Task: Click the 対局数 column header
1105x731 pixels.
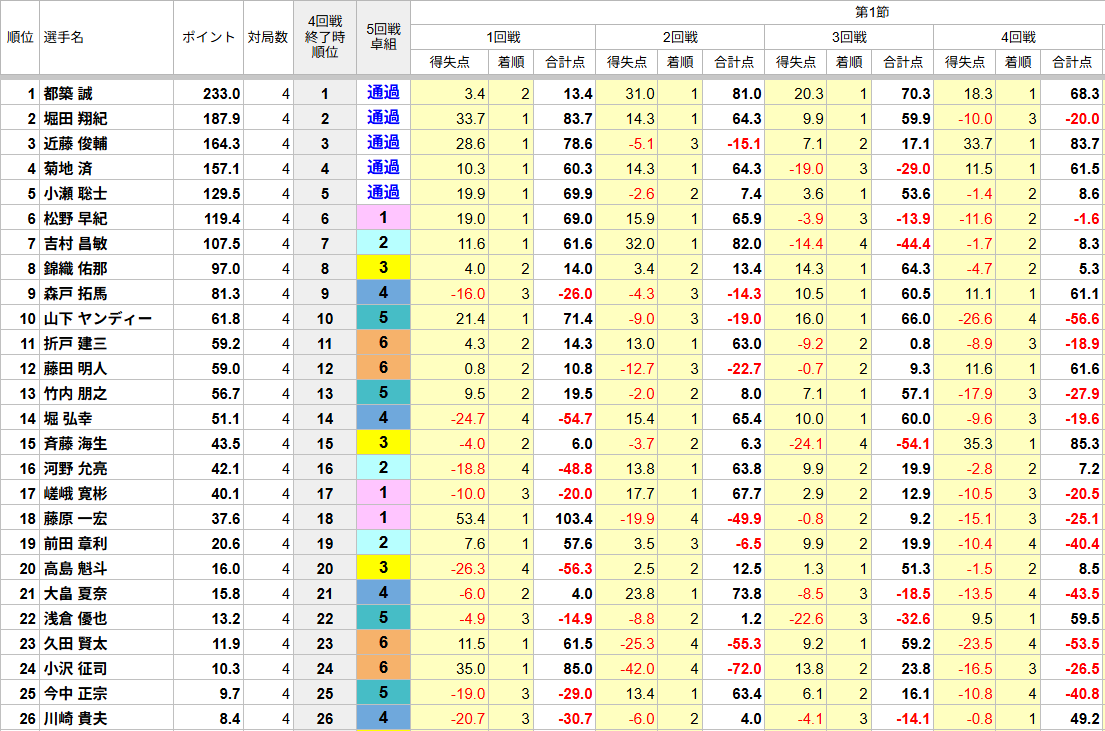Action: click(x=268, y=37)
